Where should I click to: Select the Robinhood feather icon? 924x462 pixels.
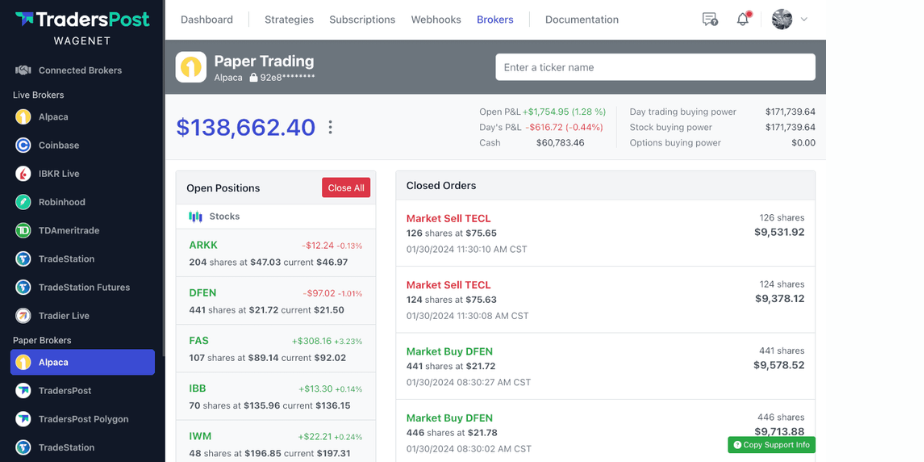click(23, 202)
